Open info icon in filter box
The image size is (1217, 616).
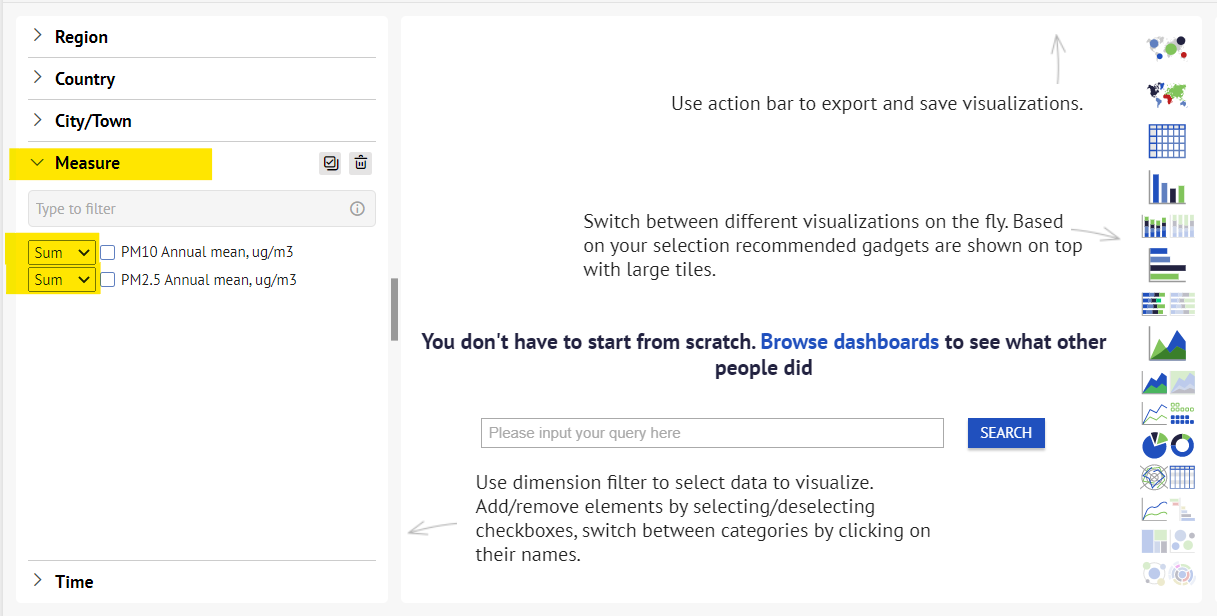(x=357, y=209)
